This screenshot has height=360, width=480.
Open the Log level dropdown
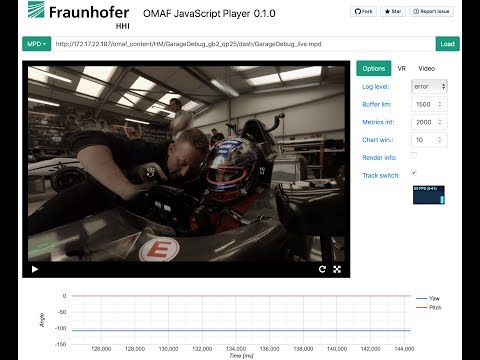pos(429,87)
